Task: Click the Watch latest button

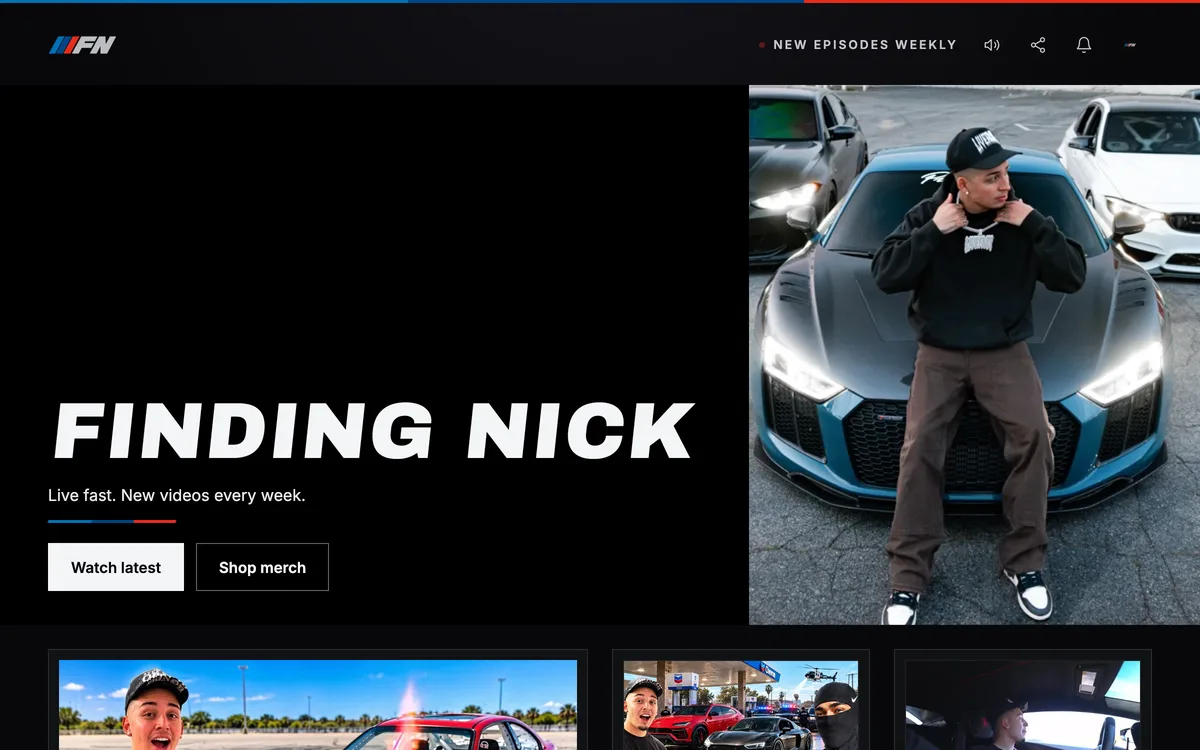Action: point(116,567)
